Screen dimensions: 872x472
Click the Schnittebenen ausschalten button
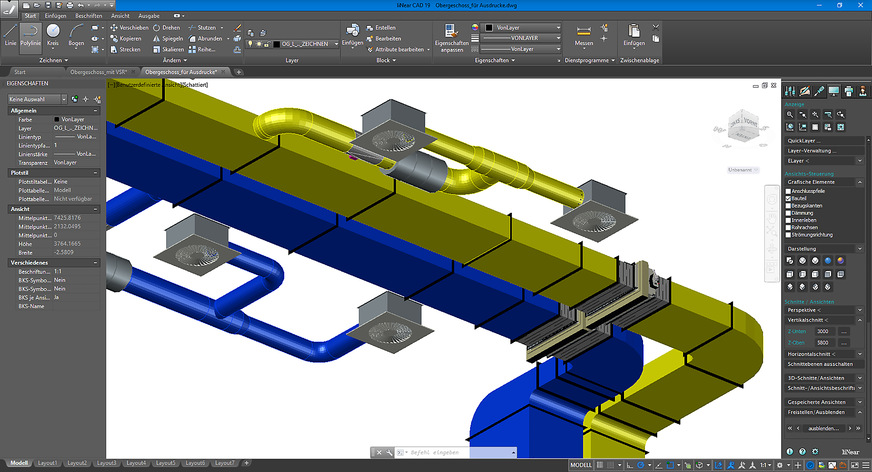point(824,364)
